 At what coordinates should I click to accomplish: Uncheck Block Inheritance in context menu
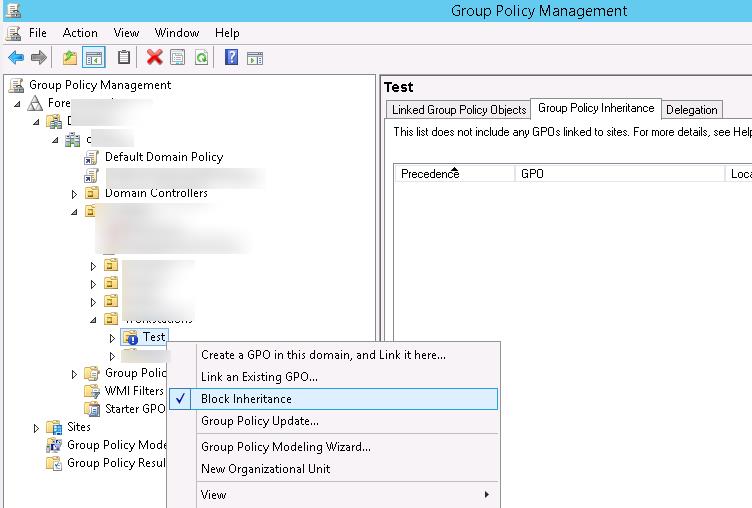246,399
